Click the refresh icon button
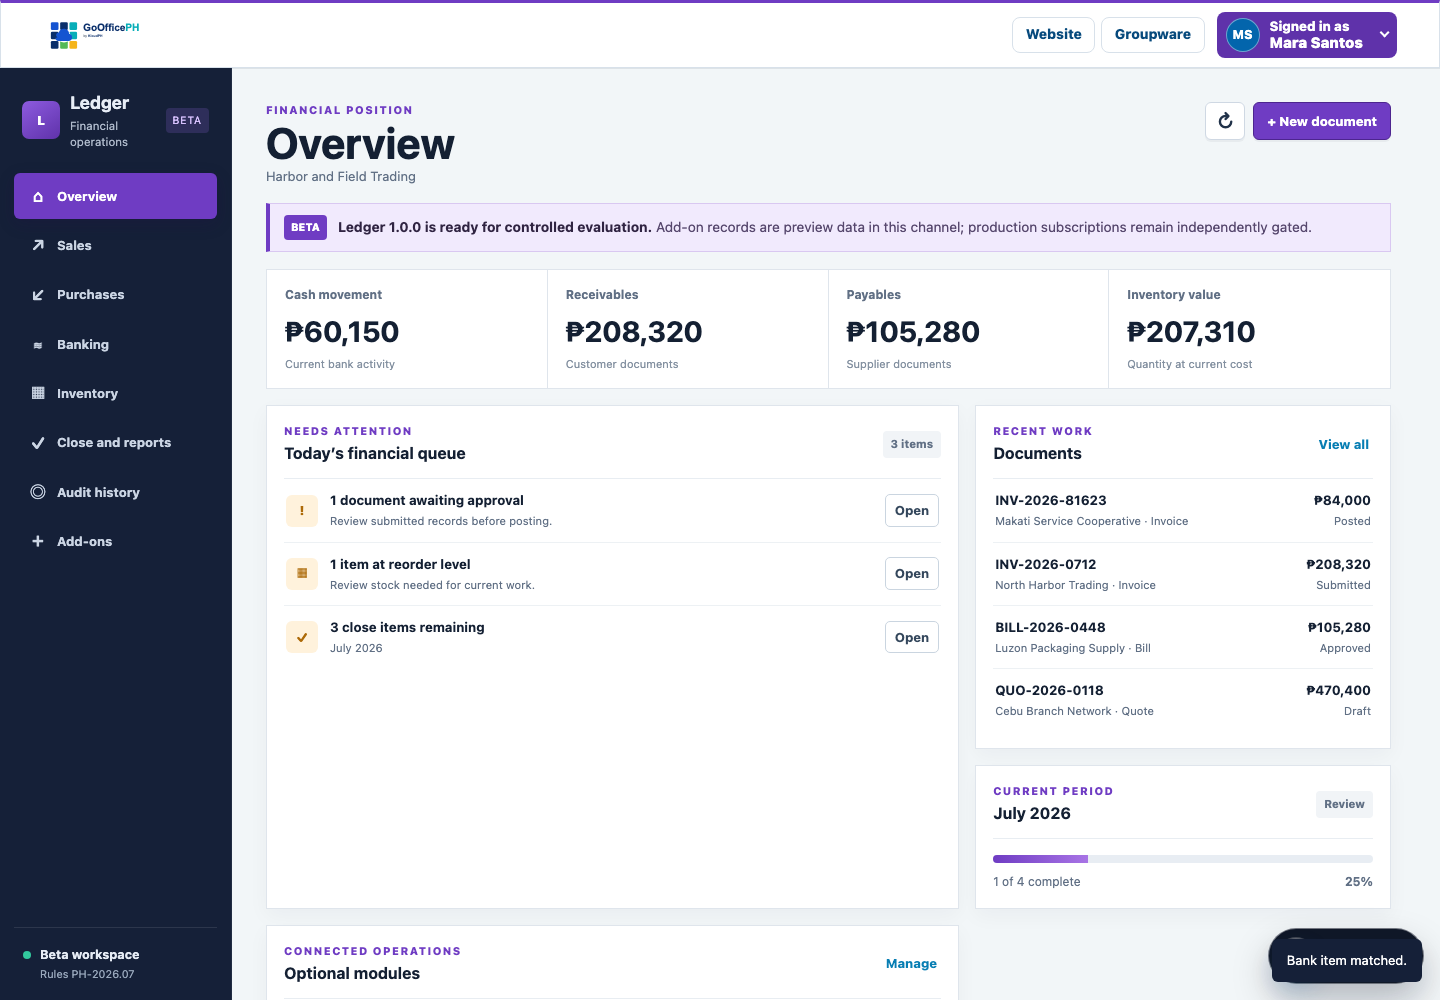This screenshot has width=1440, height=1000. click(1225, 121)
